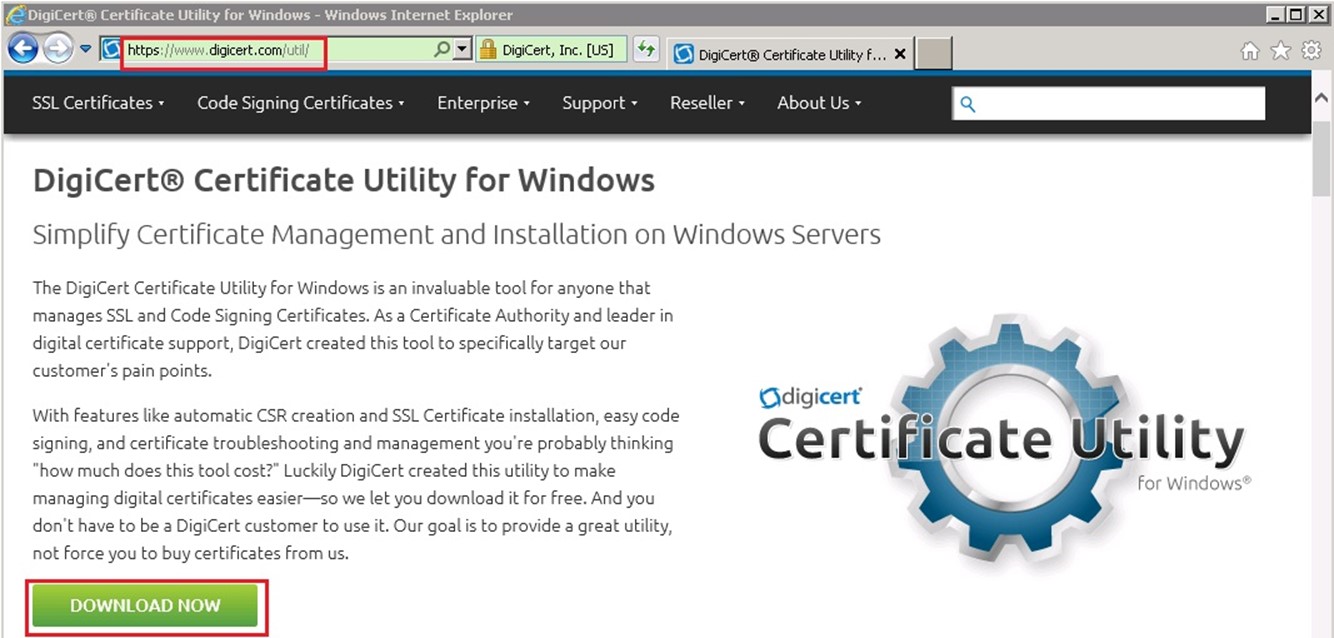Click the text 'customer's pain points.'
Image resolution: width=1334 pixels, height=638 pixels.
[x=123, y=370]
